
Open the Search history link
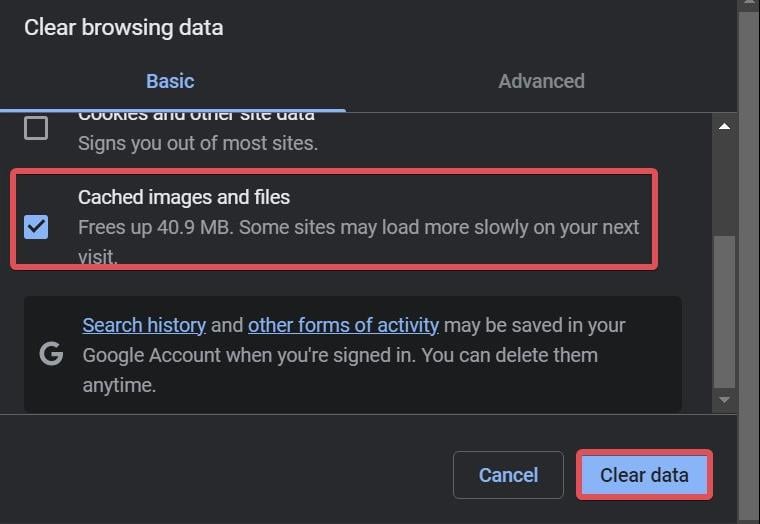[x=144, y=325]
